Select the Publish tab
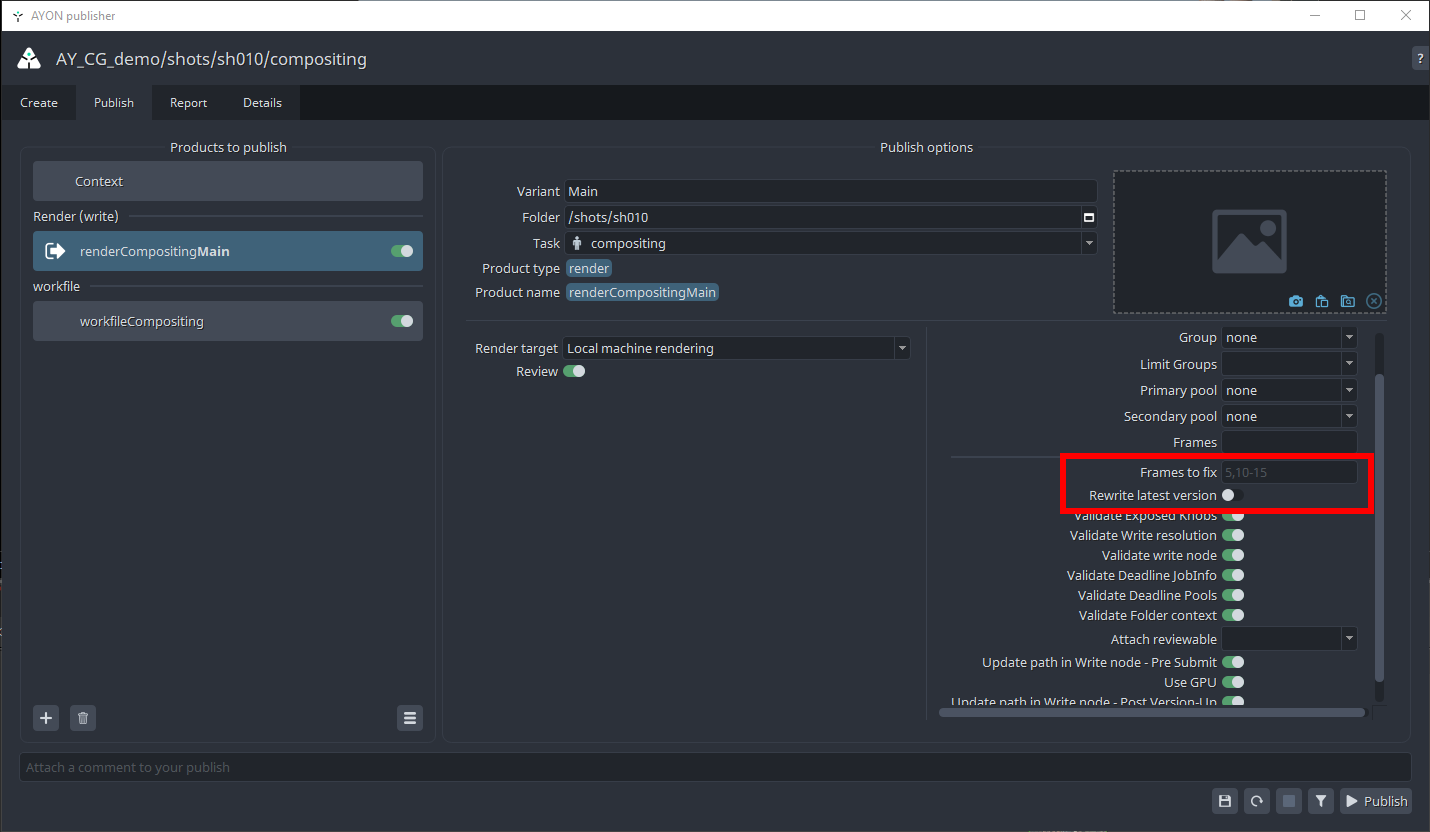 click(x=114, y=103)
